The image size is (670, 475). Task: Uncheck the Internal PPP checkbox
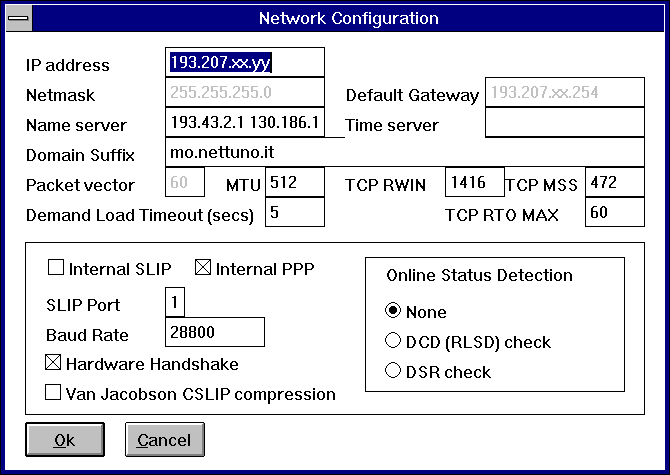click(x=204, y=268)
